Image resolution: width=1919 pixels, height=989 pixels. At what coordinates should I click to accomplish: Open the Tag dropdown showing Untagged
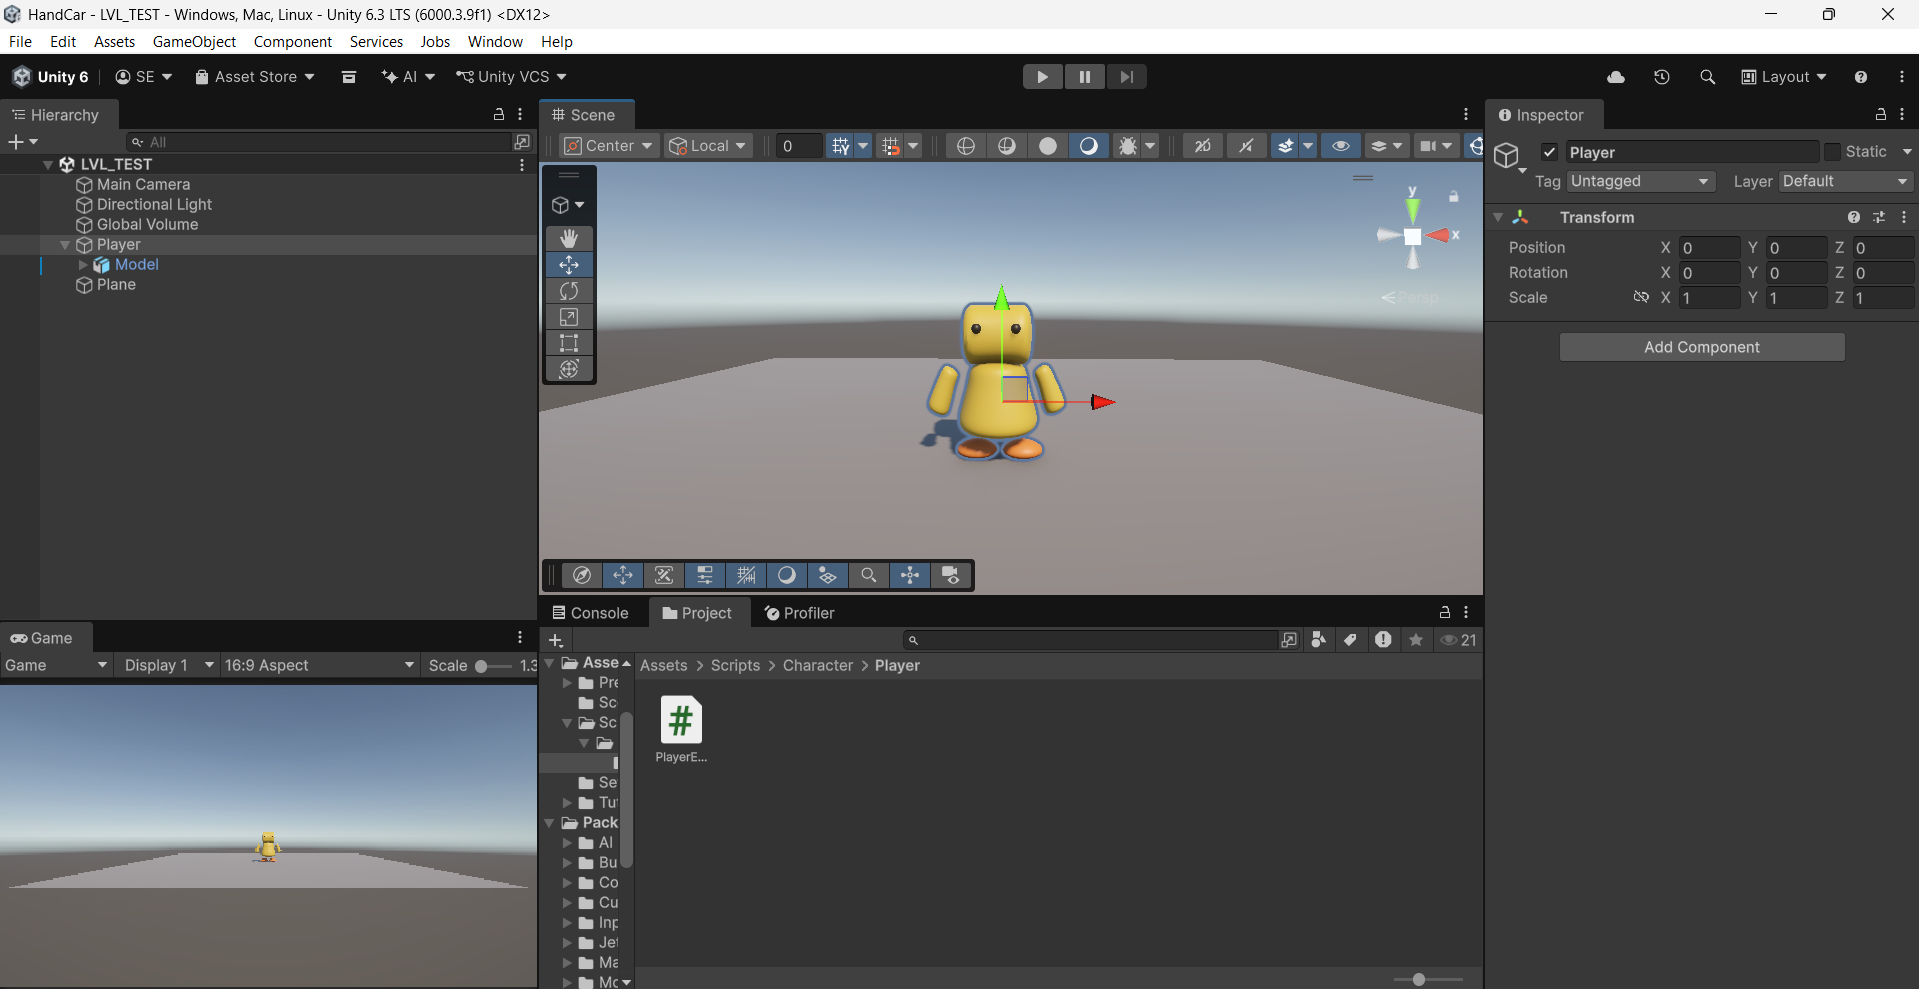(x=1639, y=181)
